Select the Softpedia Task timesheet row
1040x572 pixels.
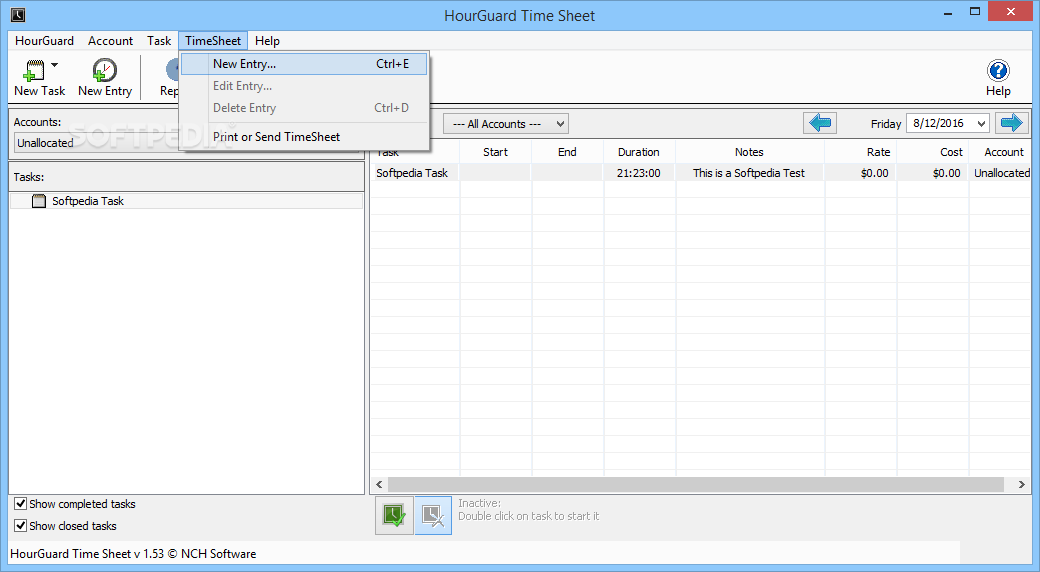click(x=700, y=173)
